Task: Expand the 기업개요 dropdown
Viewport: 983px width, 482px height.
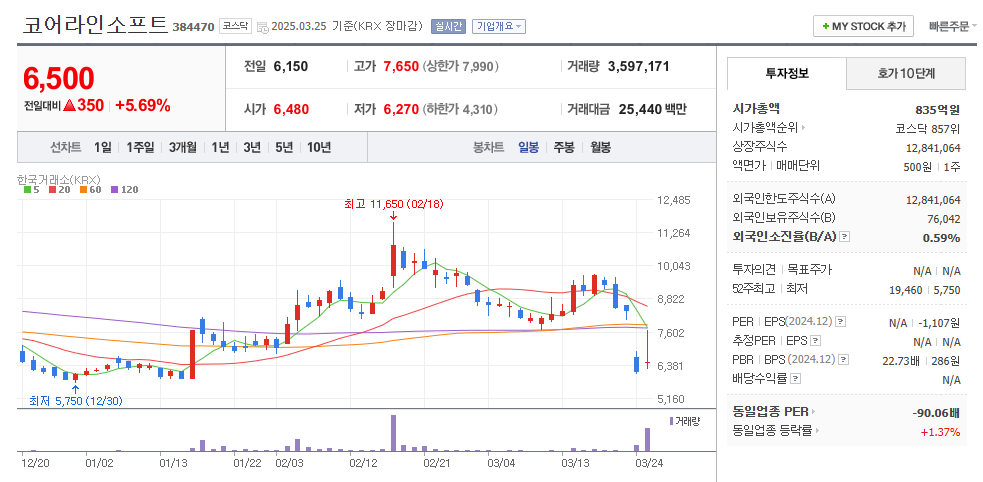Action: 499,26
